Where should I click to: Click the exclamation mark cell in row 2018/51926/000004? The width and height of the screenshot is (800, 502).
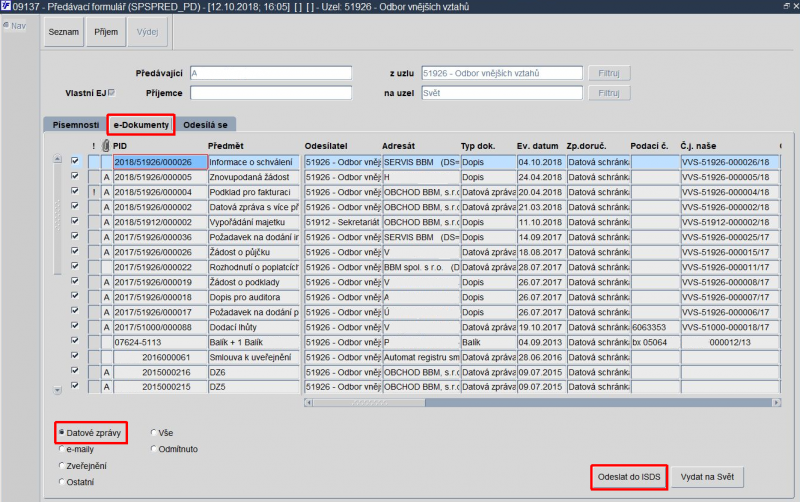(x=94, y=192)
